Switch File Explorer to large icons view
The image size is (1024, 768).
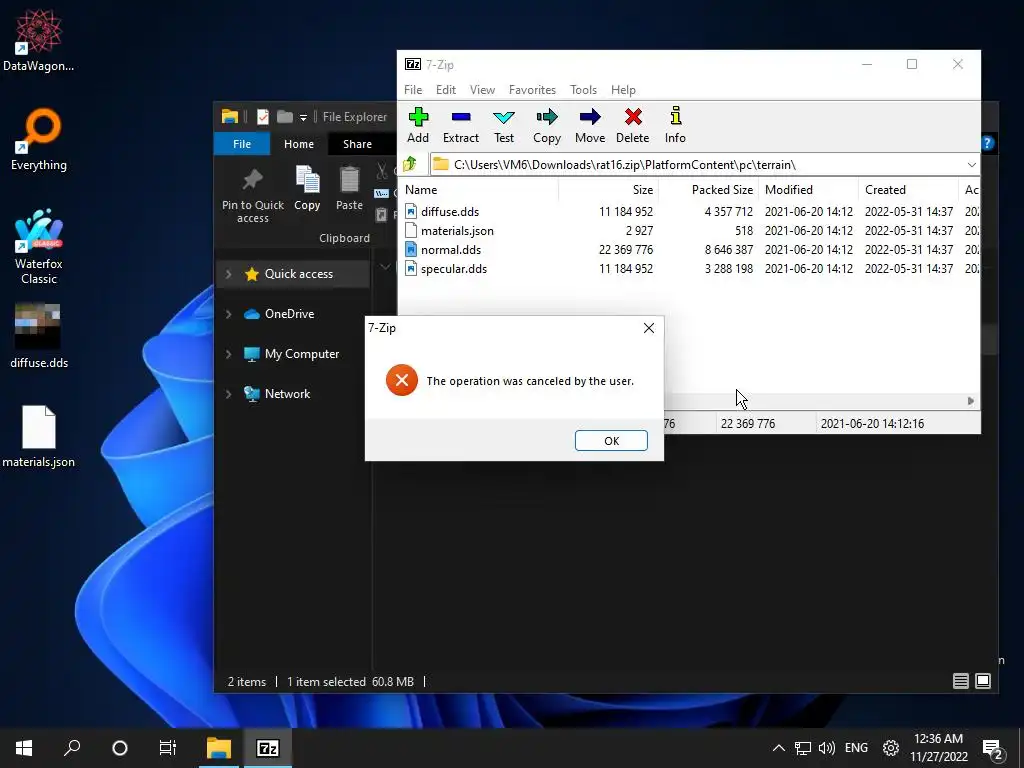[983, 681]
